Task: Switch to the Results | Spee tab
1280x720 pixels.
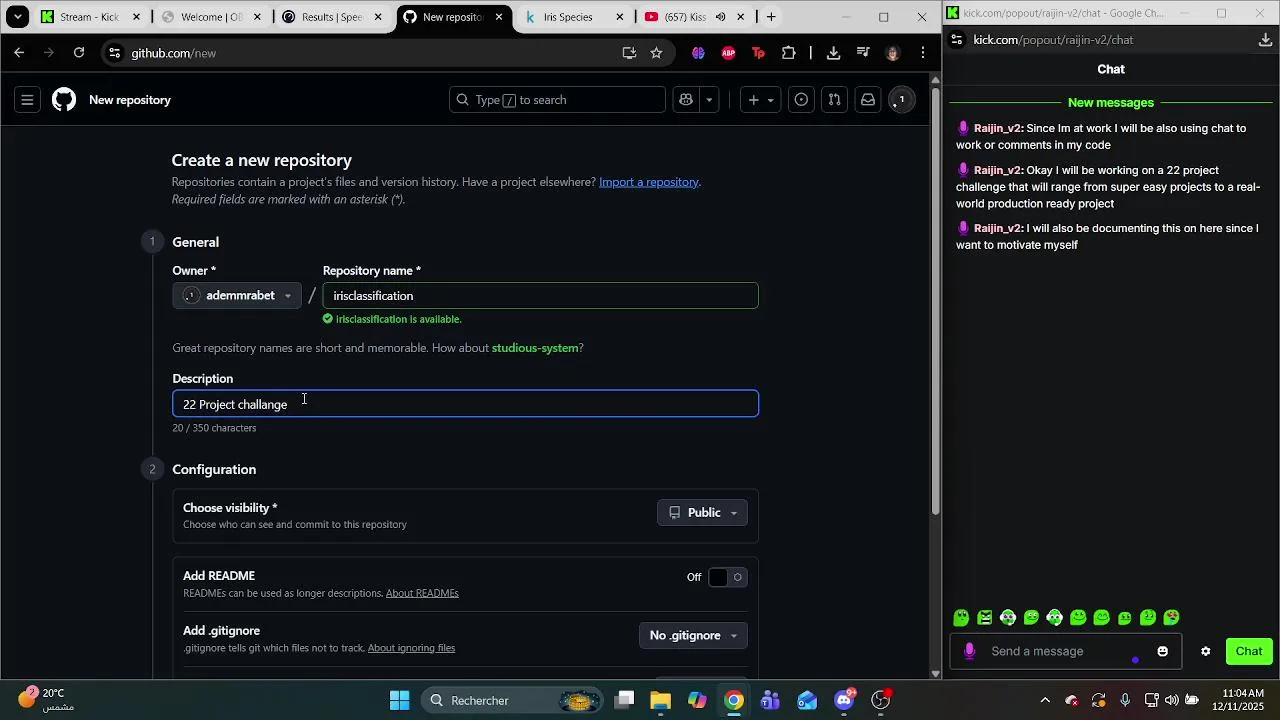Action: click(333, 17)
